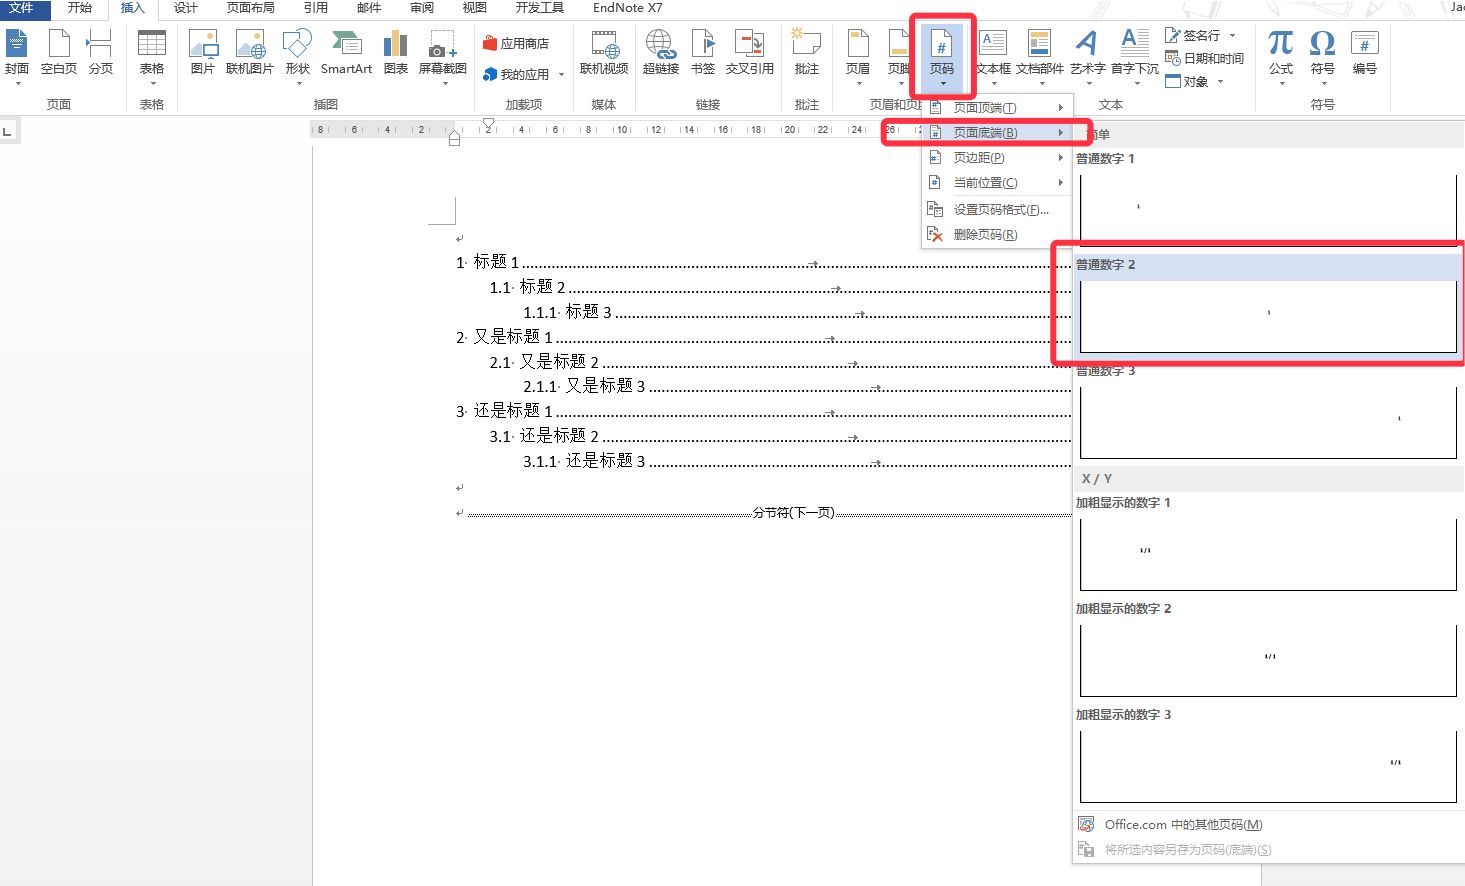The width and height of the screenshot is (1465, 886).
Task: Select Bold Numbers 3 (加粗显示的数字 3) thumbnail
Action: click(1268, 766)
